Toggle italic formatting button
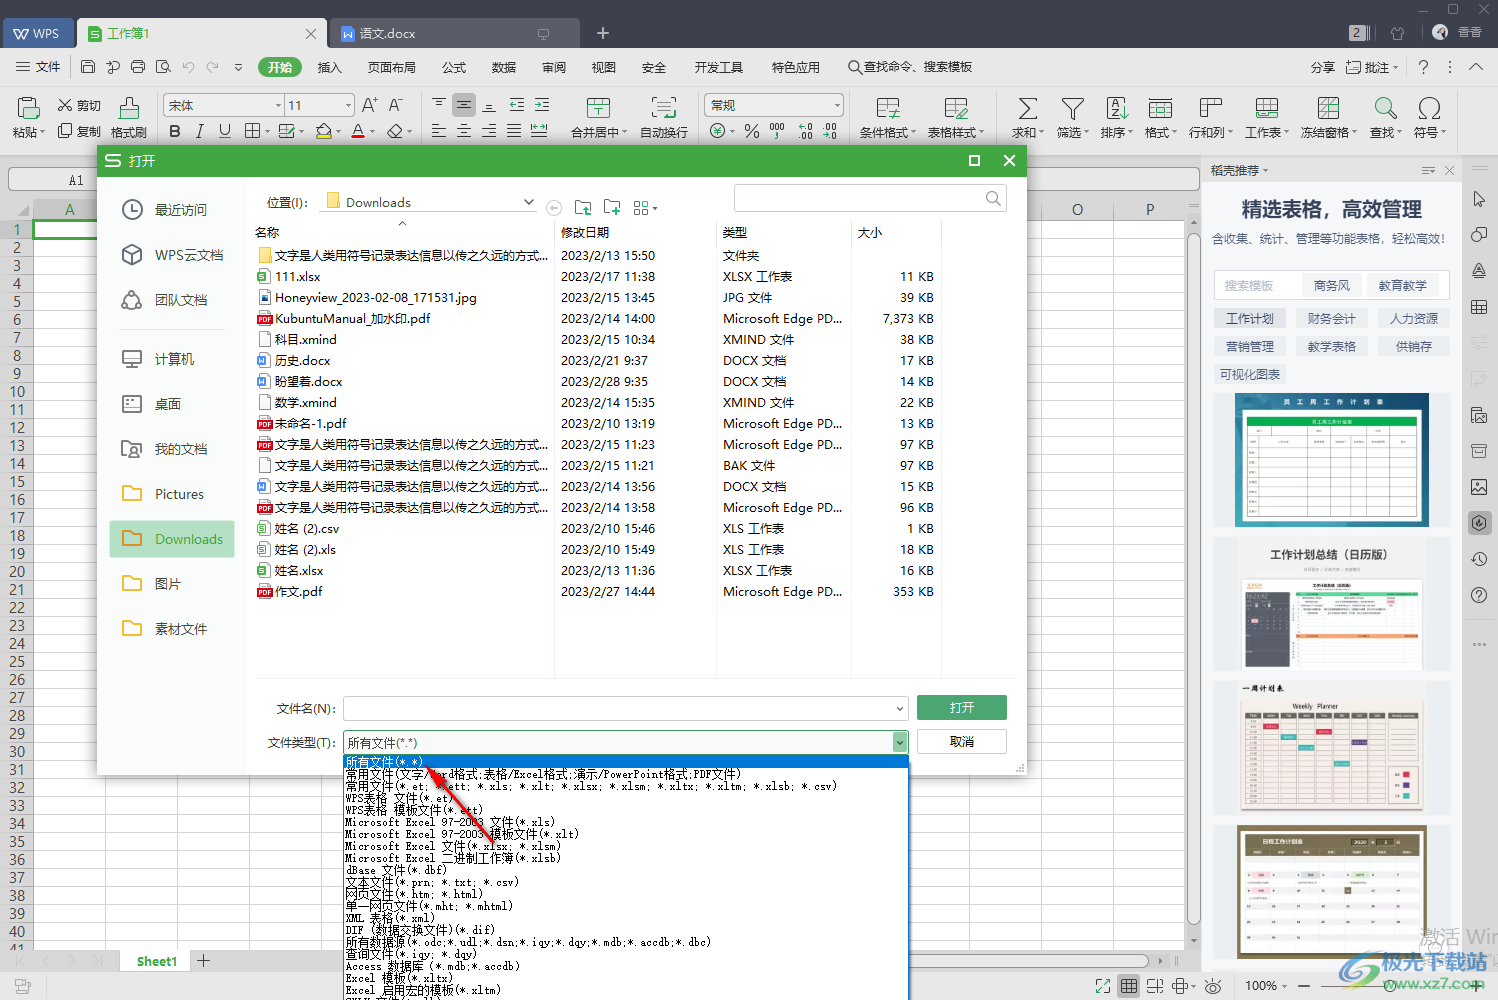This screenshot has height=1000, width=1498. click(200, 131)
